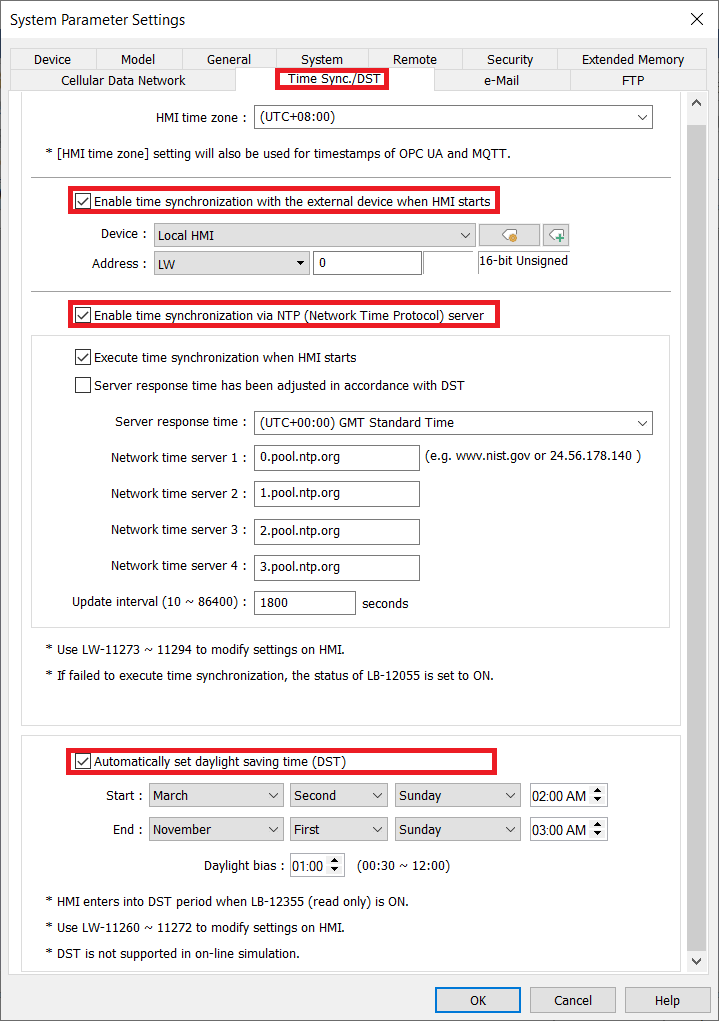
Task: Toggle Automatically set daylight saving time checkbox
Action: click(x=83, y=761)
